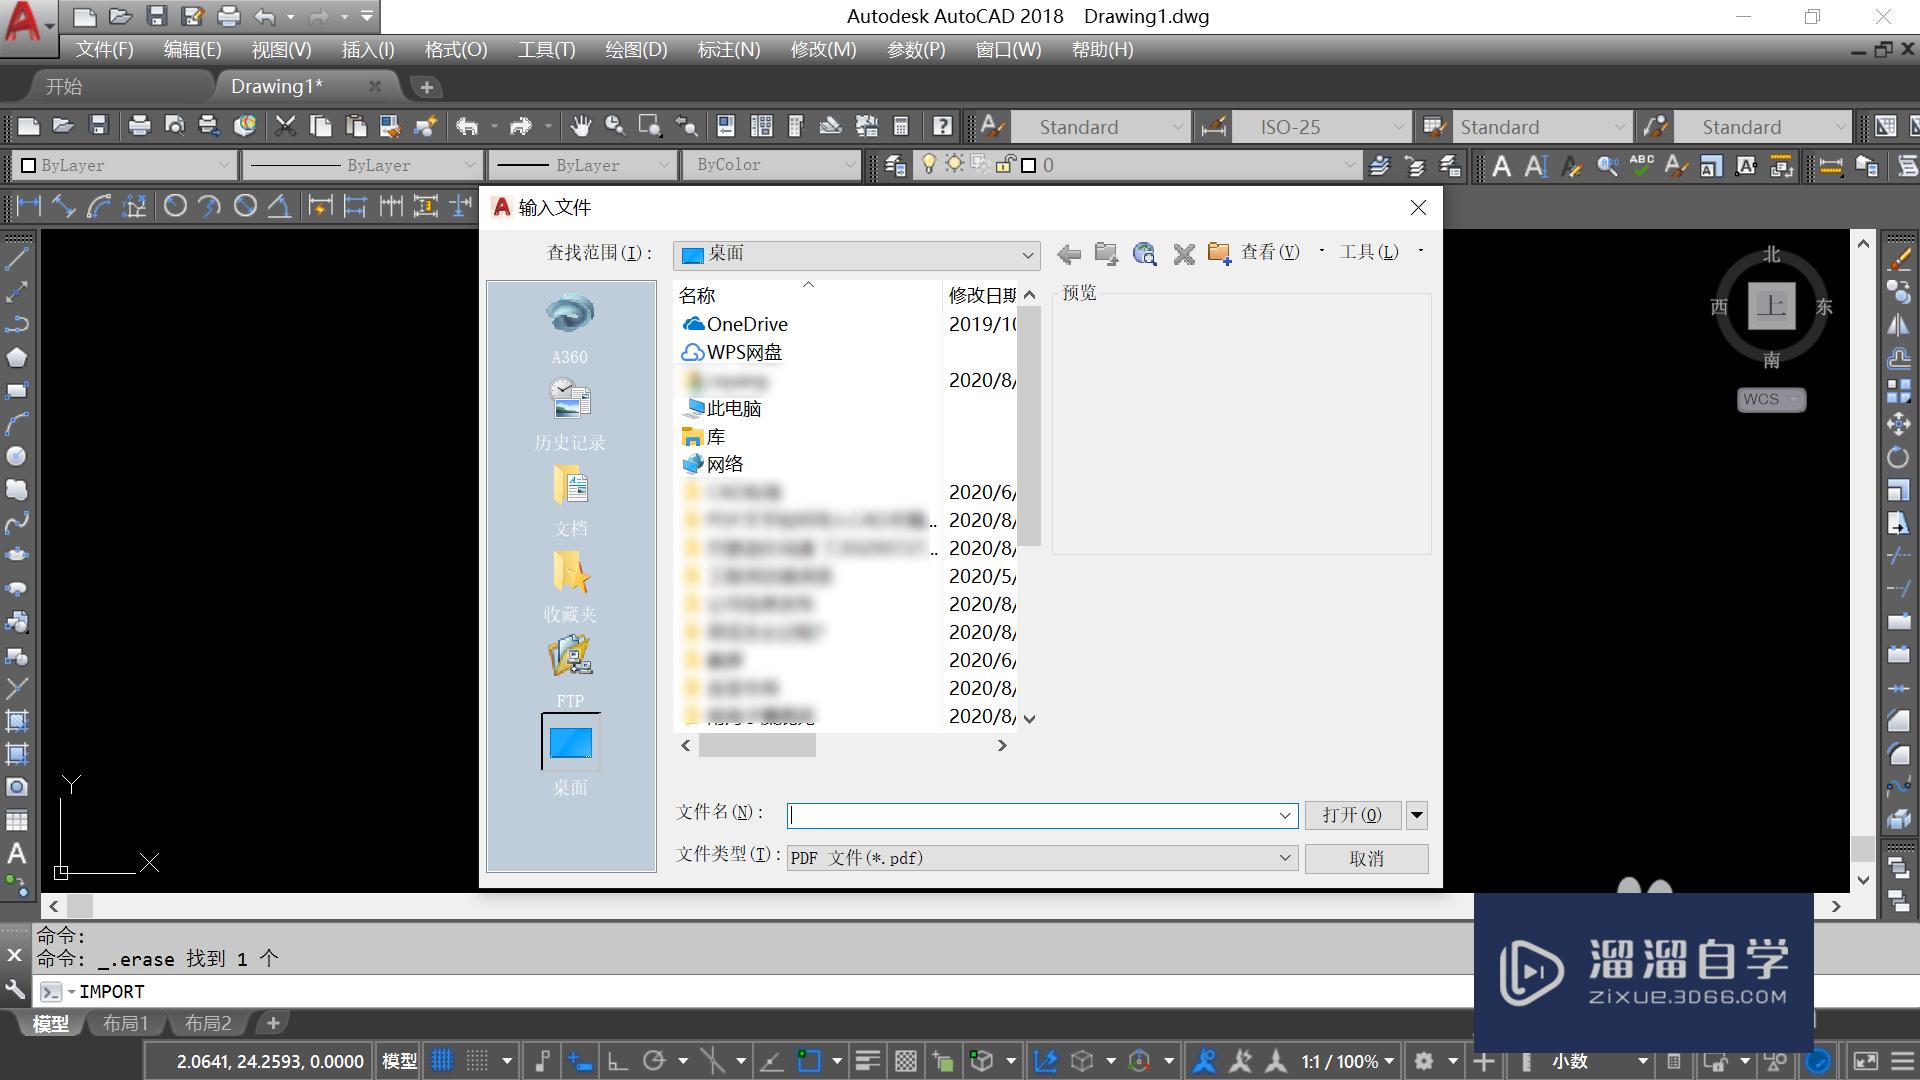Viewport: 1920px width, 1080px height.
Task: Open the 查看(V) views menu button
Action: 1270,252
